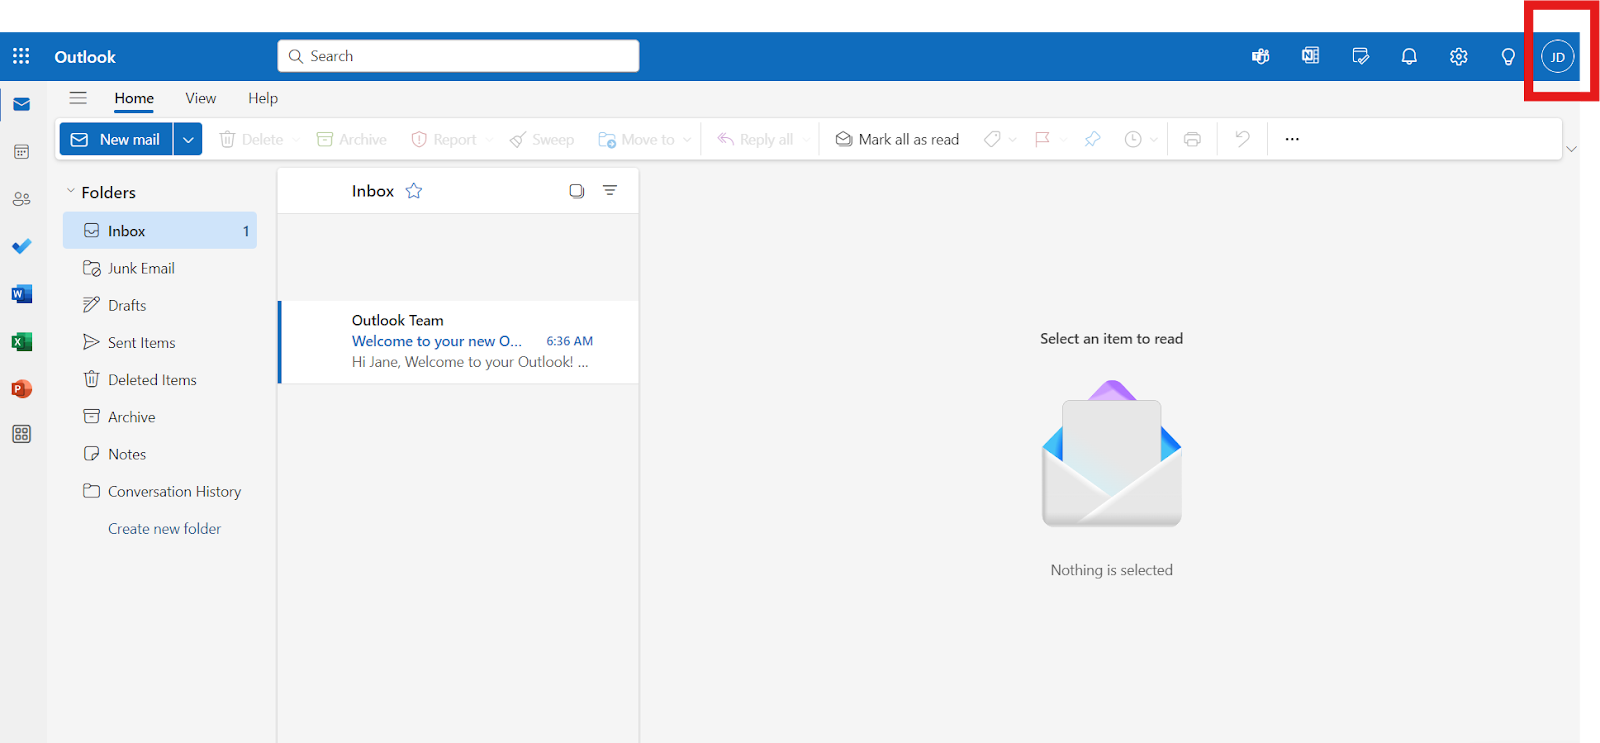Open JD account profile avatar
1600x743 pixels.
1557,56
